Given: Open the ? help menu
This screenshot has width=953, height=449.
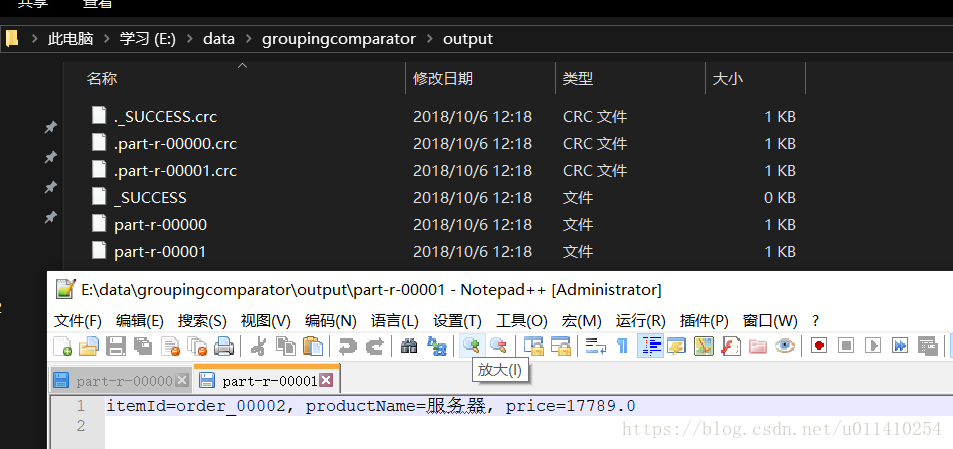Looking at the screenshot, I should tap(816, 321).
